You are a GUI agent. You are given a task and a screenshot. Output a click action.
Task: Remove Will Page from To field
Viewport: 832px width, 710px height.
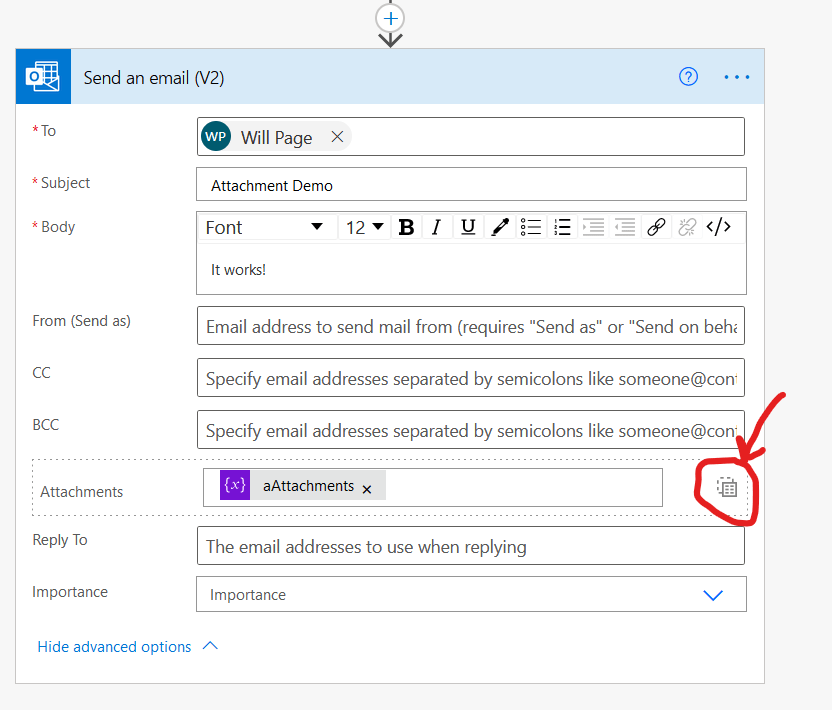[x=337, y=137]
